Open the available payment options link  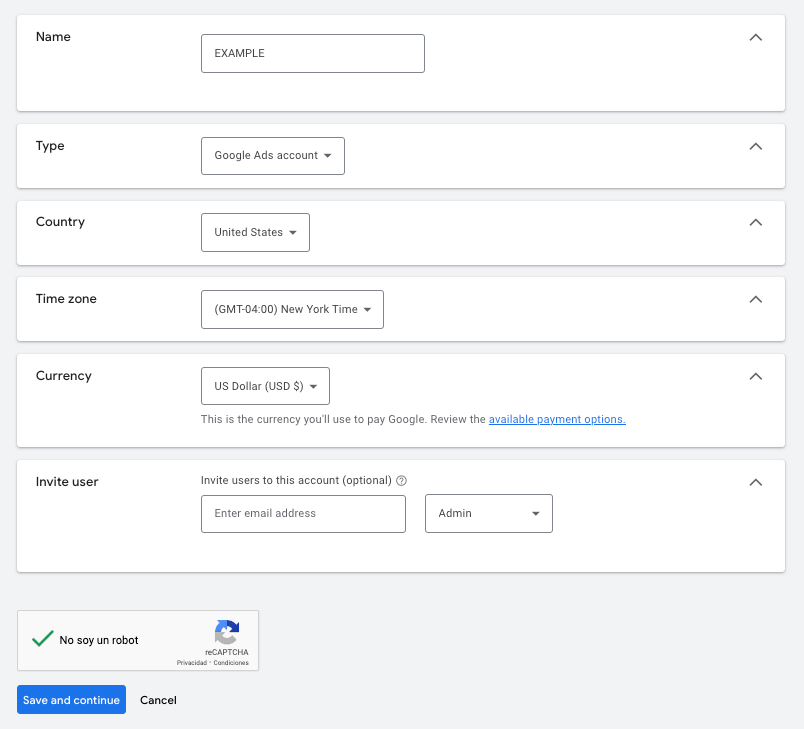[x=557, y=420]
